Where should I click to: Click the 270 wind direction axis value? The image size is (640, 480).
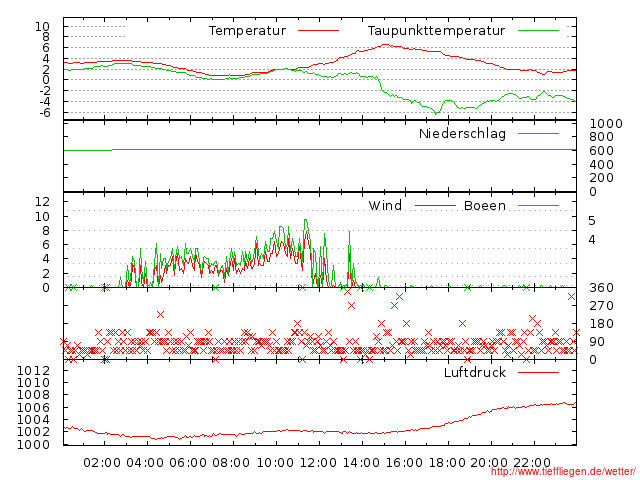click(602, 306)
